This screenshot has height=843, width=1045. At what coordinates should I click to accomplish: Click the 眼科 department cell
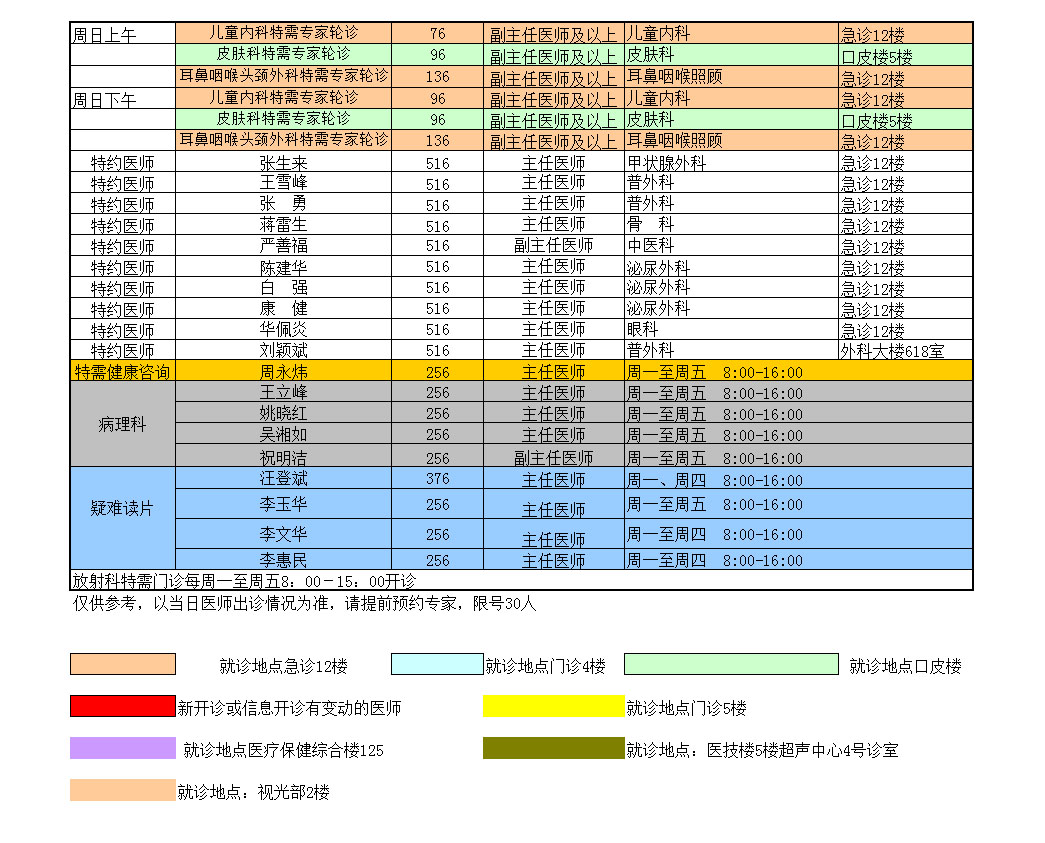pos(730,329)
